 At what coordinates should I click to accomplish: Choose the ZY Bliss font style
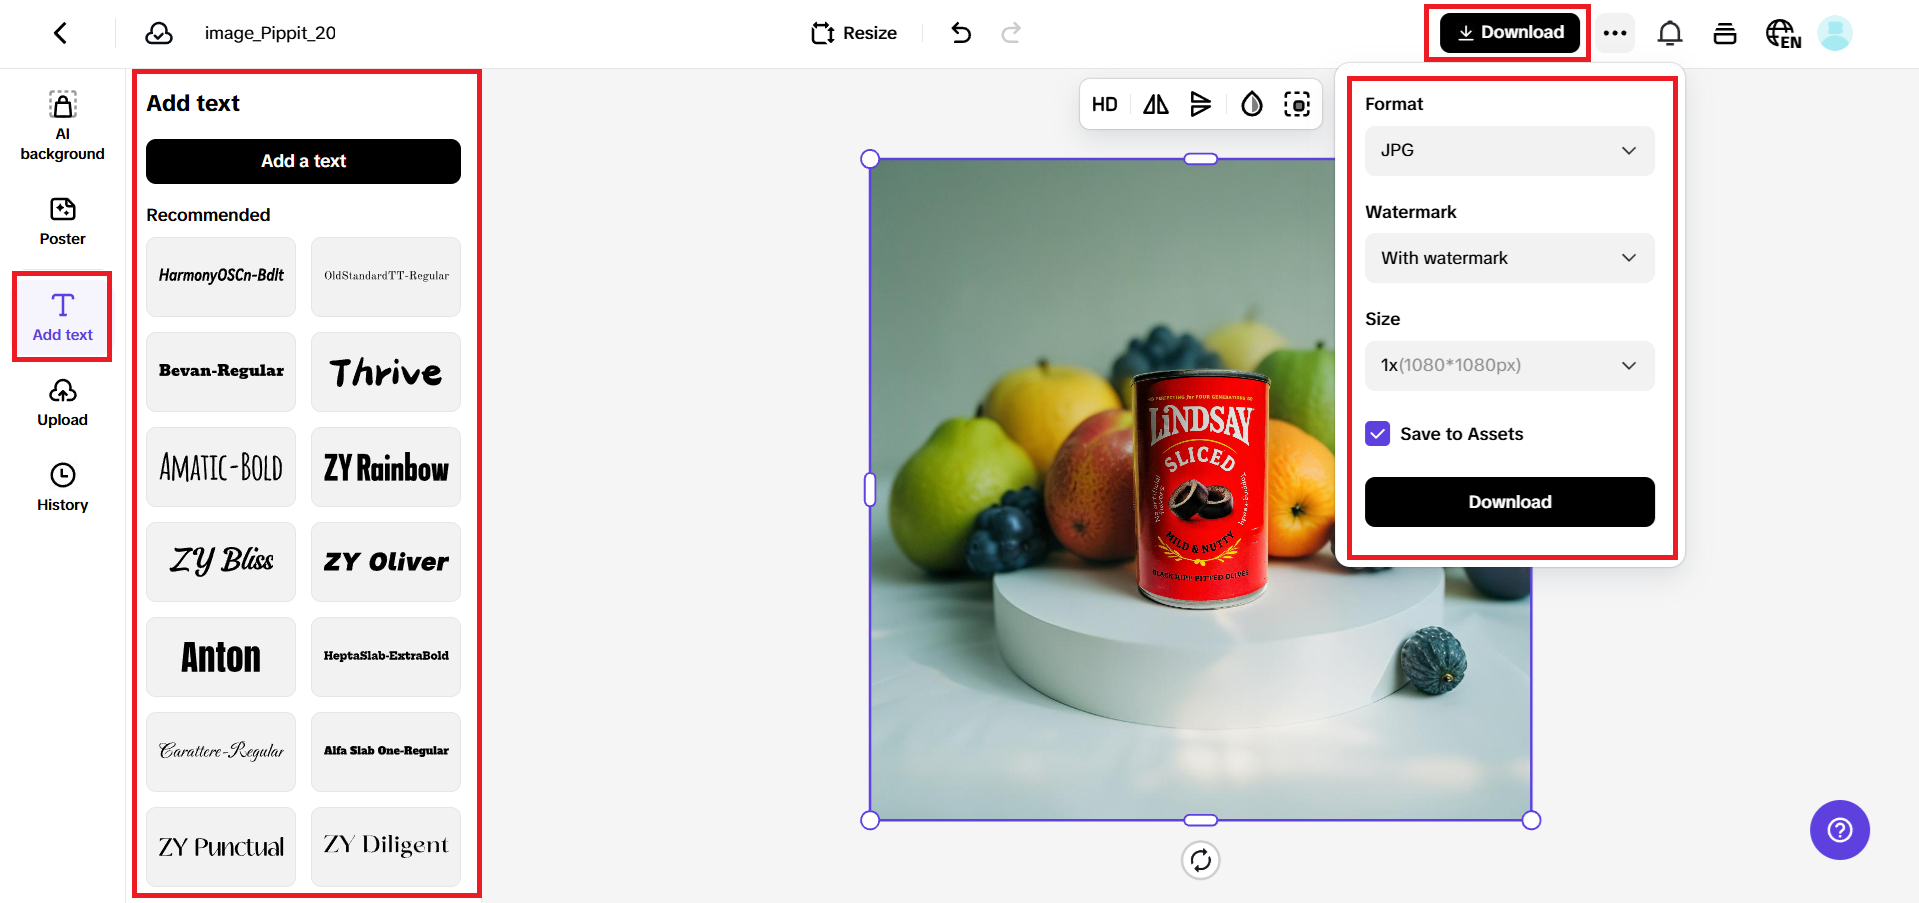click(x=221, y=561)
